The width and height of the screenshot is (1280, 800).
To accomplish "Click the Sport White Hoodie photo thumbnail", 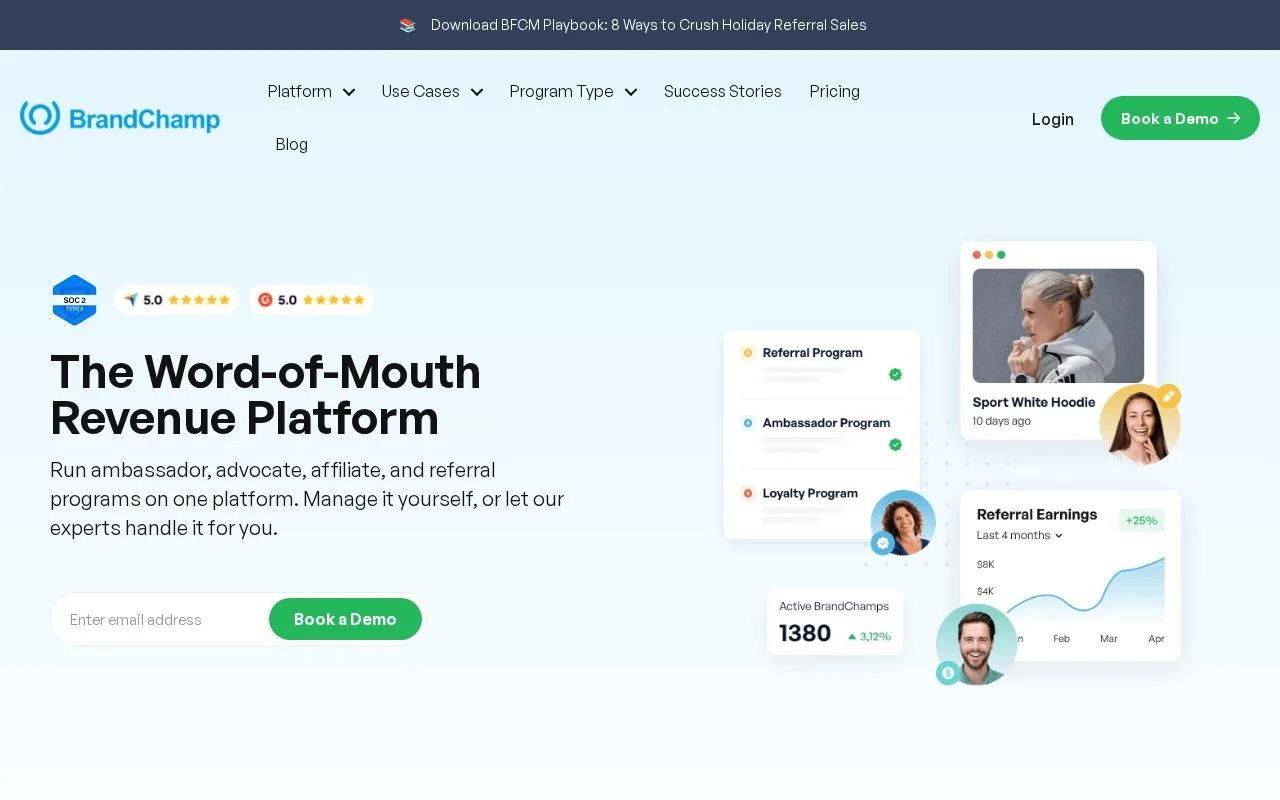I will [x=1058, y=325].
